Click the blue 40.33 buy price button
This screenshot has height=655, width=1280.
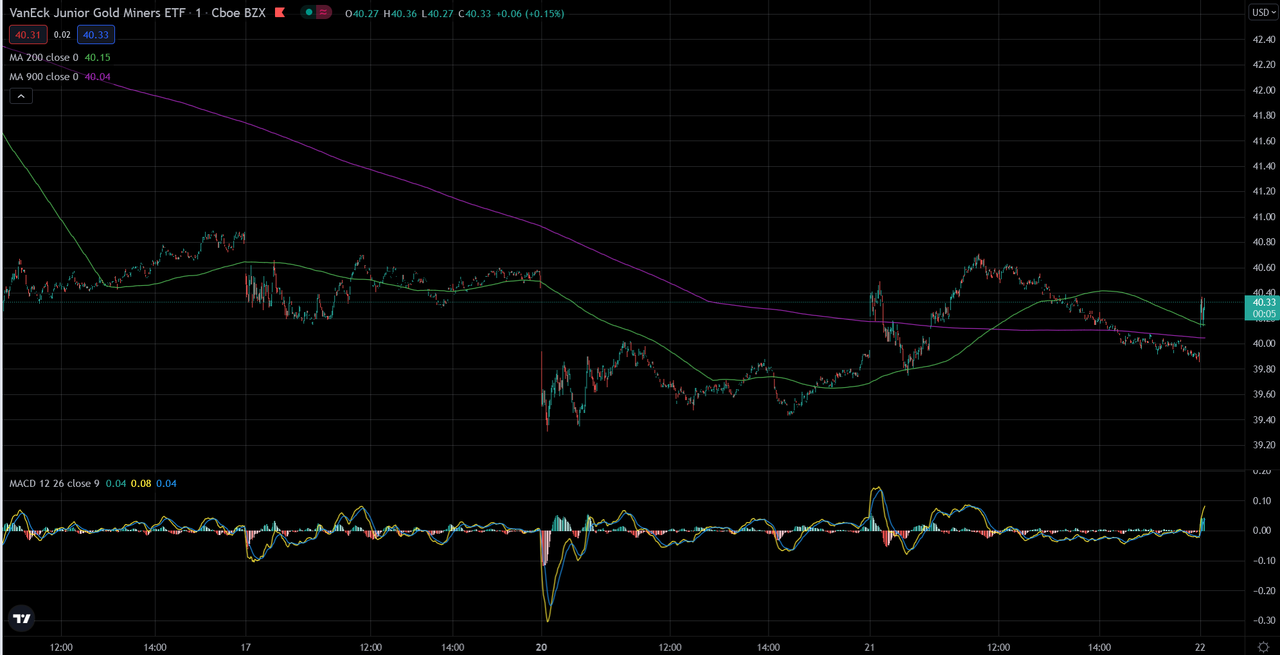point(96,34)
